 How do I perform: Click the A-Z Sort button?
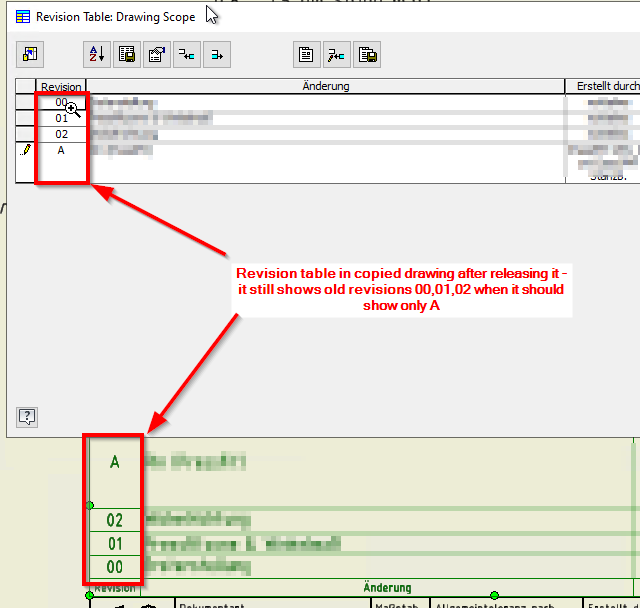pyautogui.click(x=97, y=54)
